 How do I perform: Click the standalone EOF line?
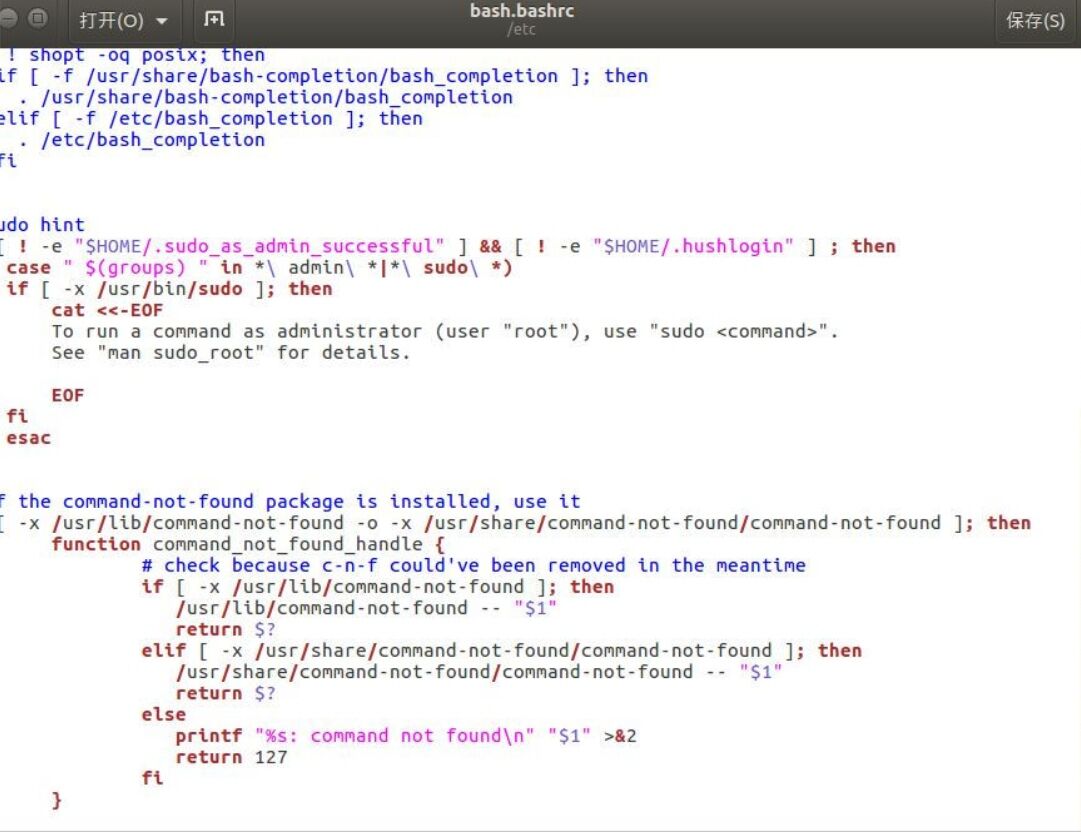click(68, 396)
